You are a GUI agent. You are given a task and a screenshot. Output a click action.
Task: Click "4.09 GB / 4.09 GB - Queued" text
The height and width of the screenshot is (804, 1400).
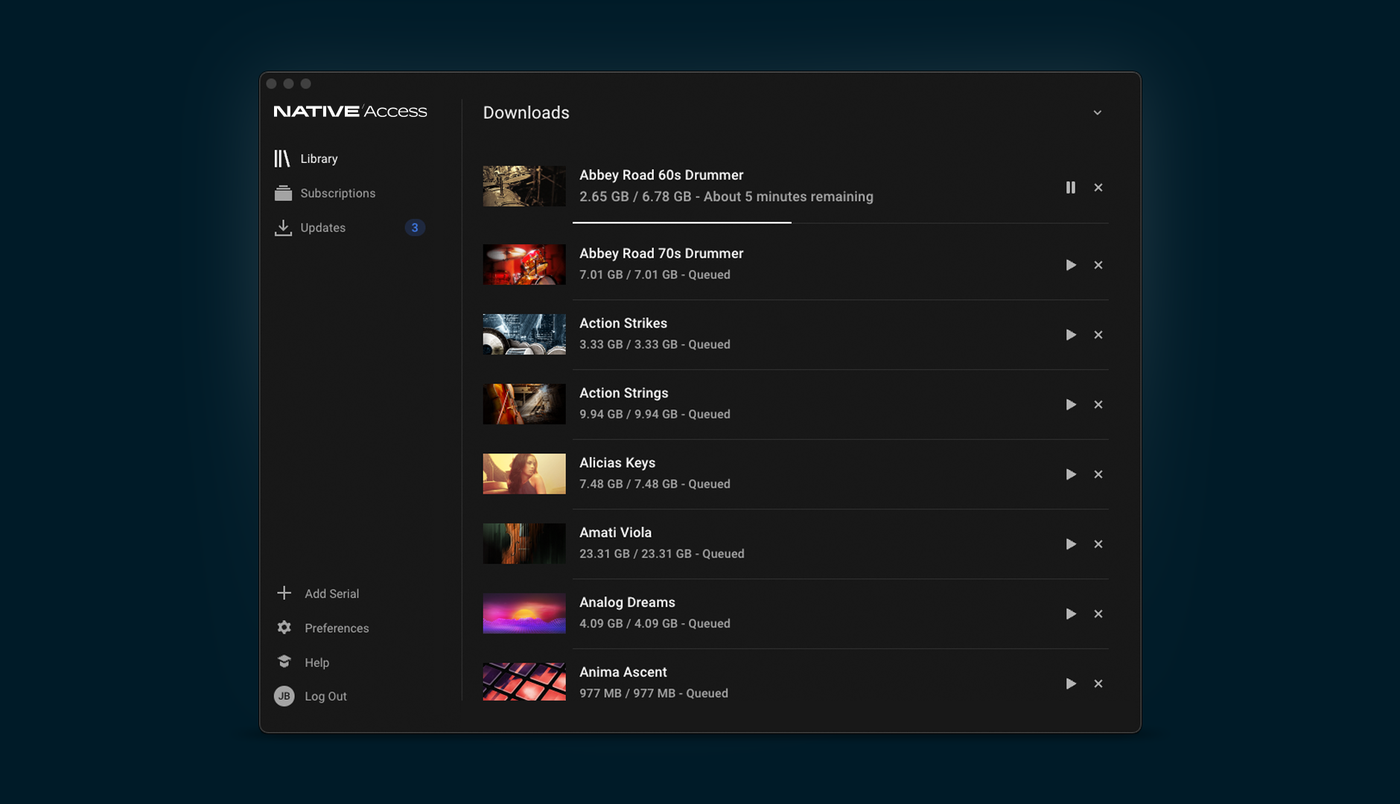click(655, 624)
